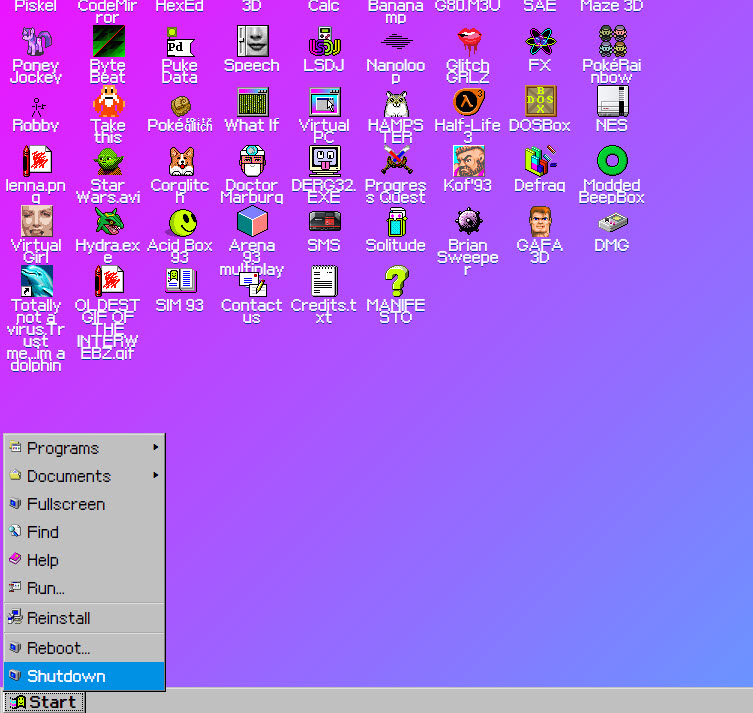Open the Star Wars.avi icon
The width and height of the screenshot is (753, 713).
tap(108, 163)
